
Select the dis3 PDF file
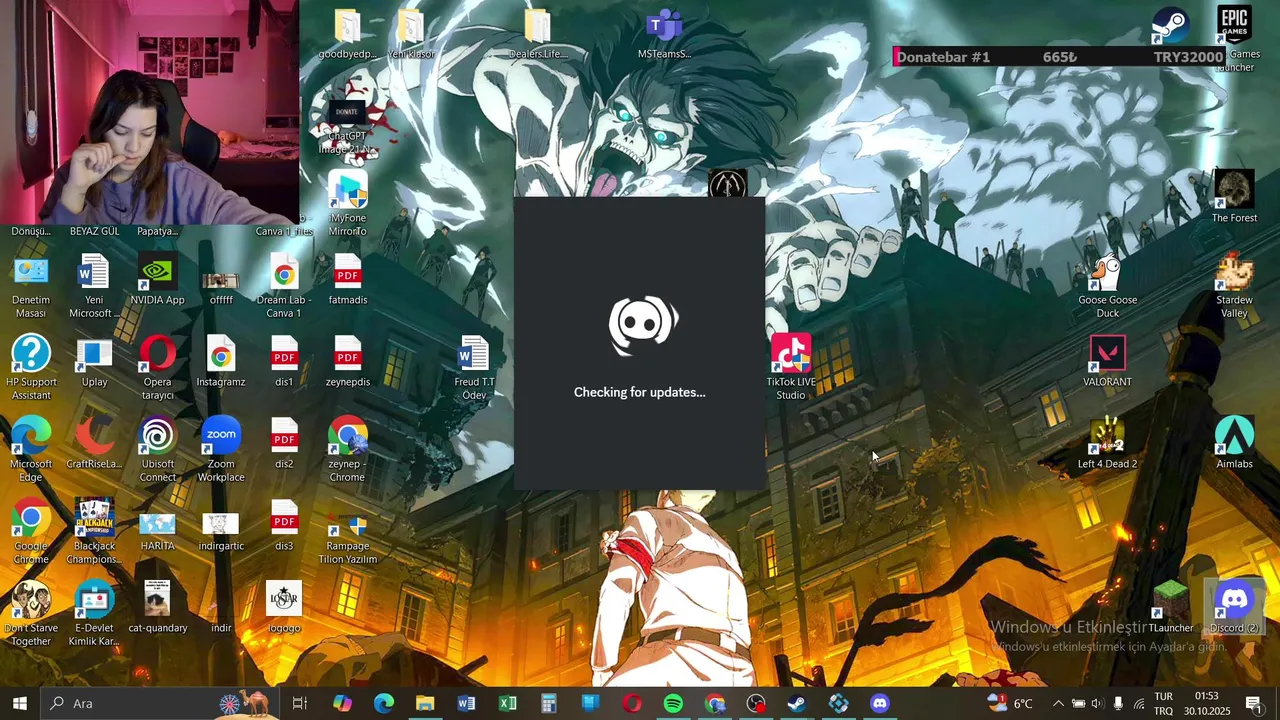(284, 525)
